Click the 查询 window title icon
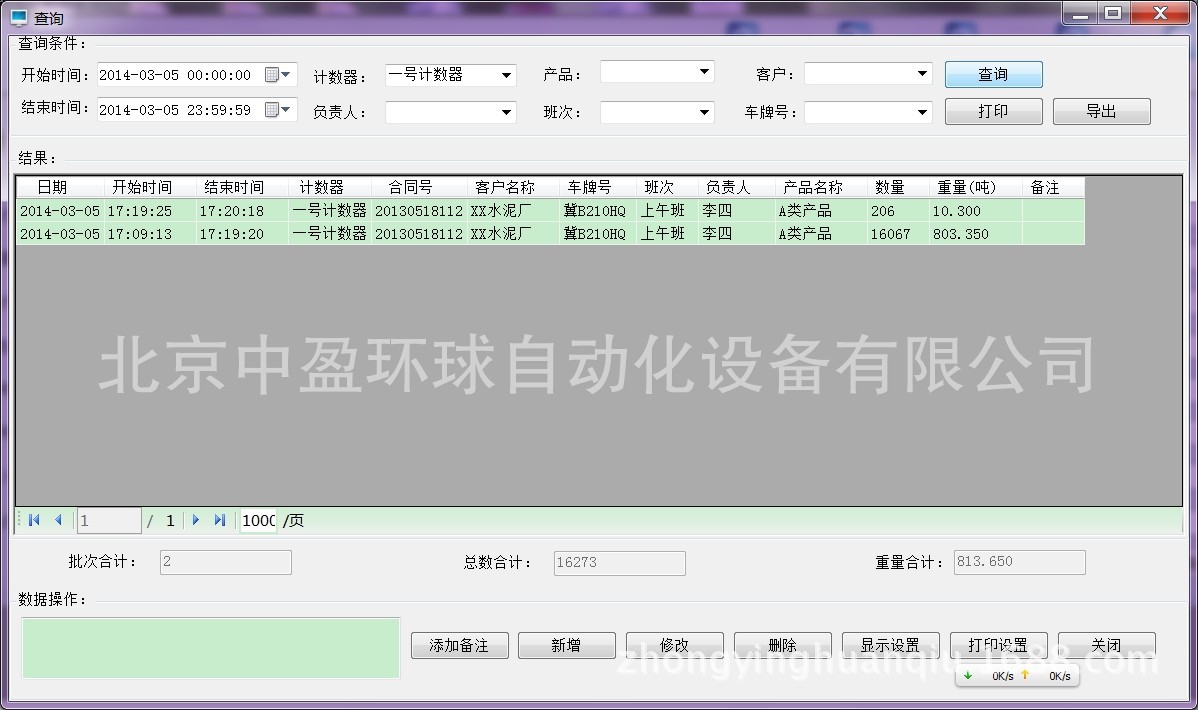 coord(18,18)
